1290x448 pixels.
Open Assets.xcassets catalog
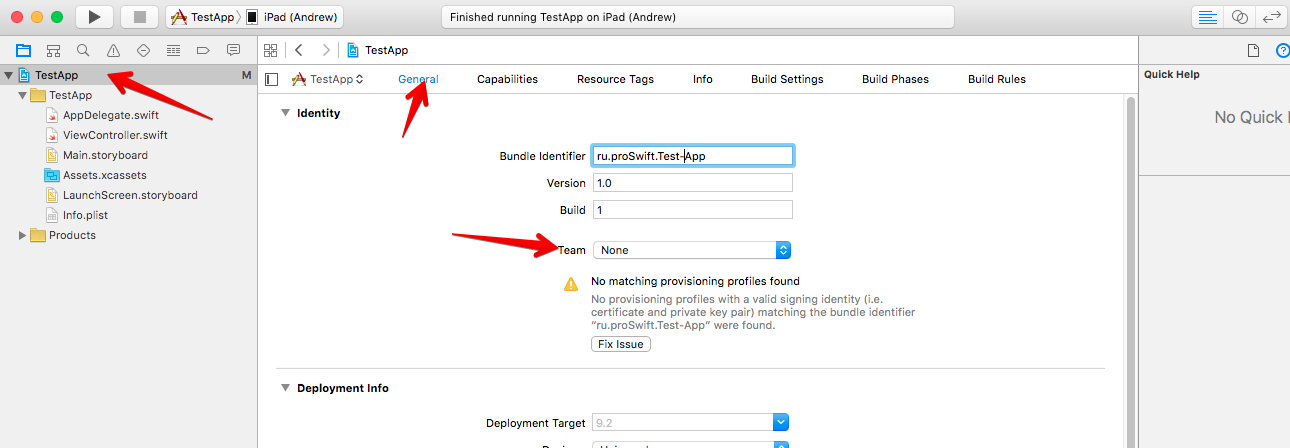click(104, 175)
